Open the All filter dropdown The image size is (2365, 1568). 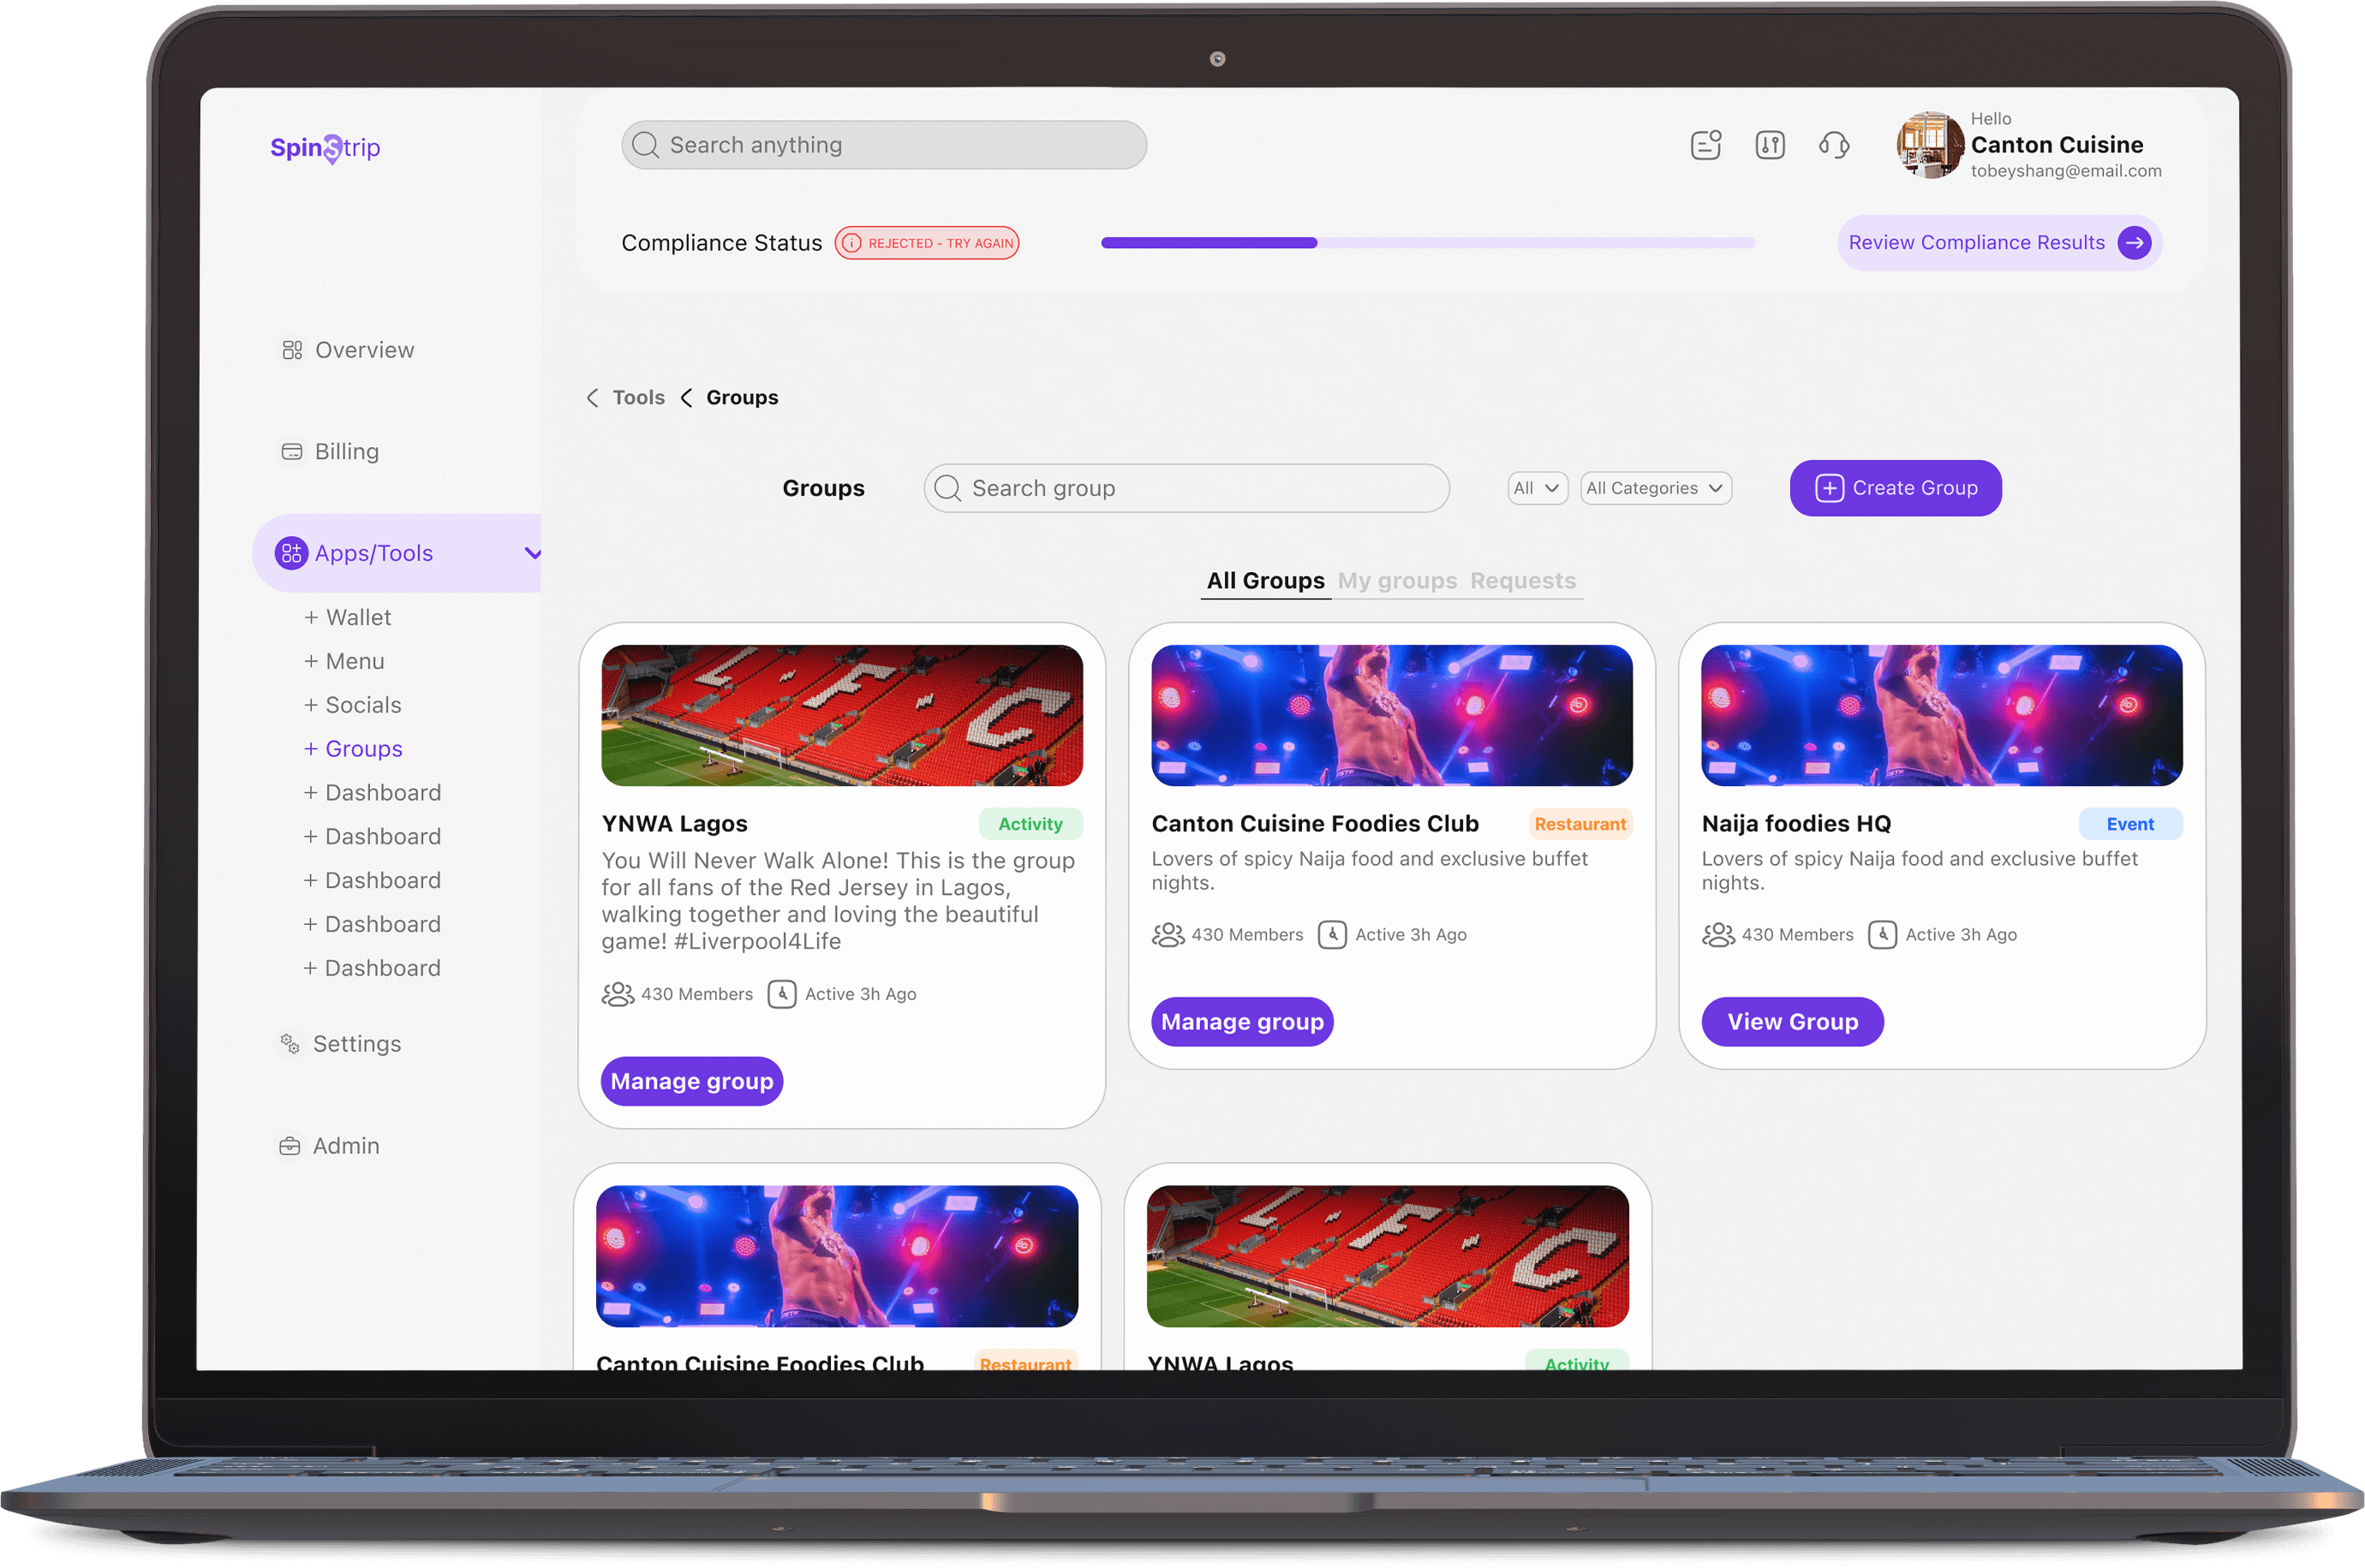[x=1537, y=488]
